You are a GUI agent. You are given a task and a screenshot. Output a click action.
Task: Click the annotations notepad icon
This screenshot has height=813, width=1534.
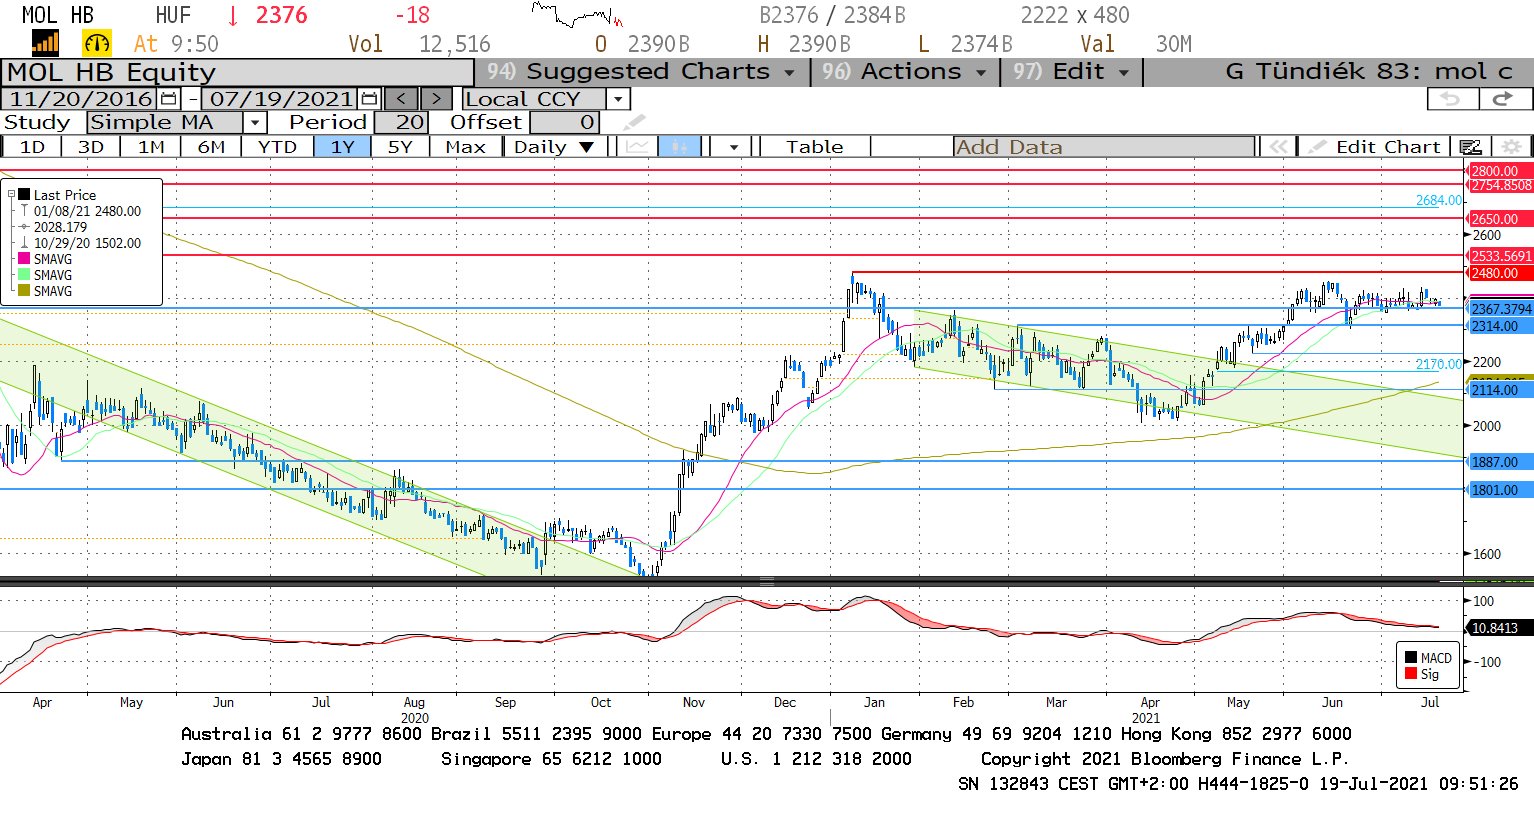pos(1470,147)
